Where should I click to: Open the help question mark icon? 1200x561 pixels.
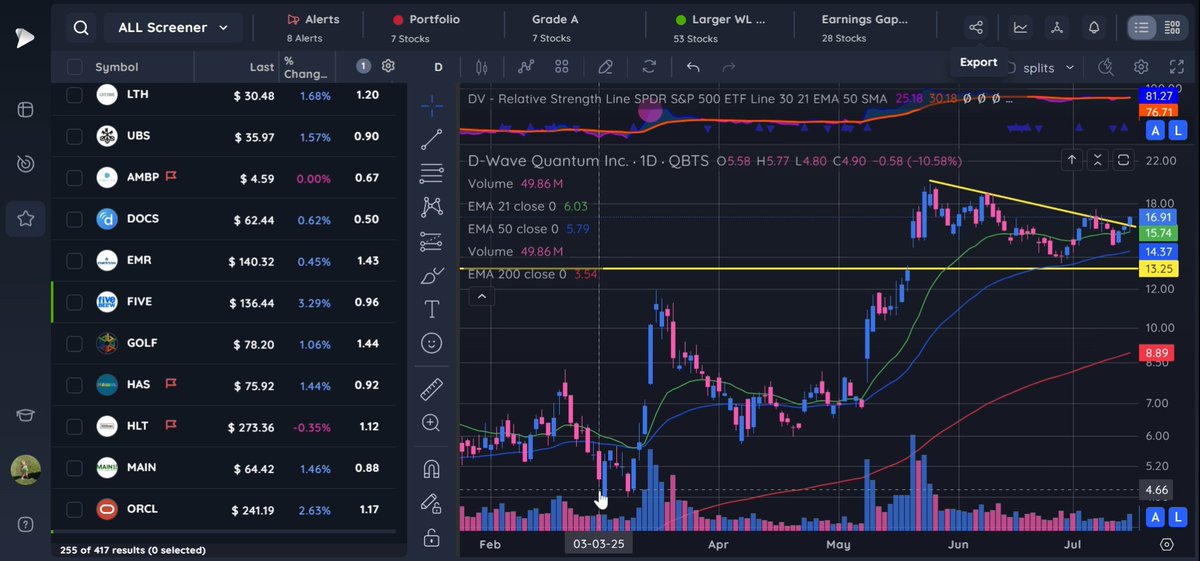coord(25,524)
